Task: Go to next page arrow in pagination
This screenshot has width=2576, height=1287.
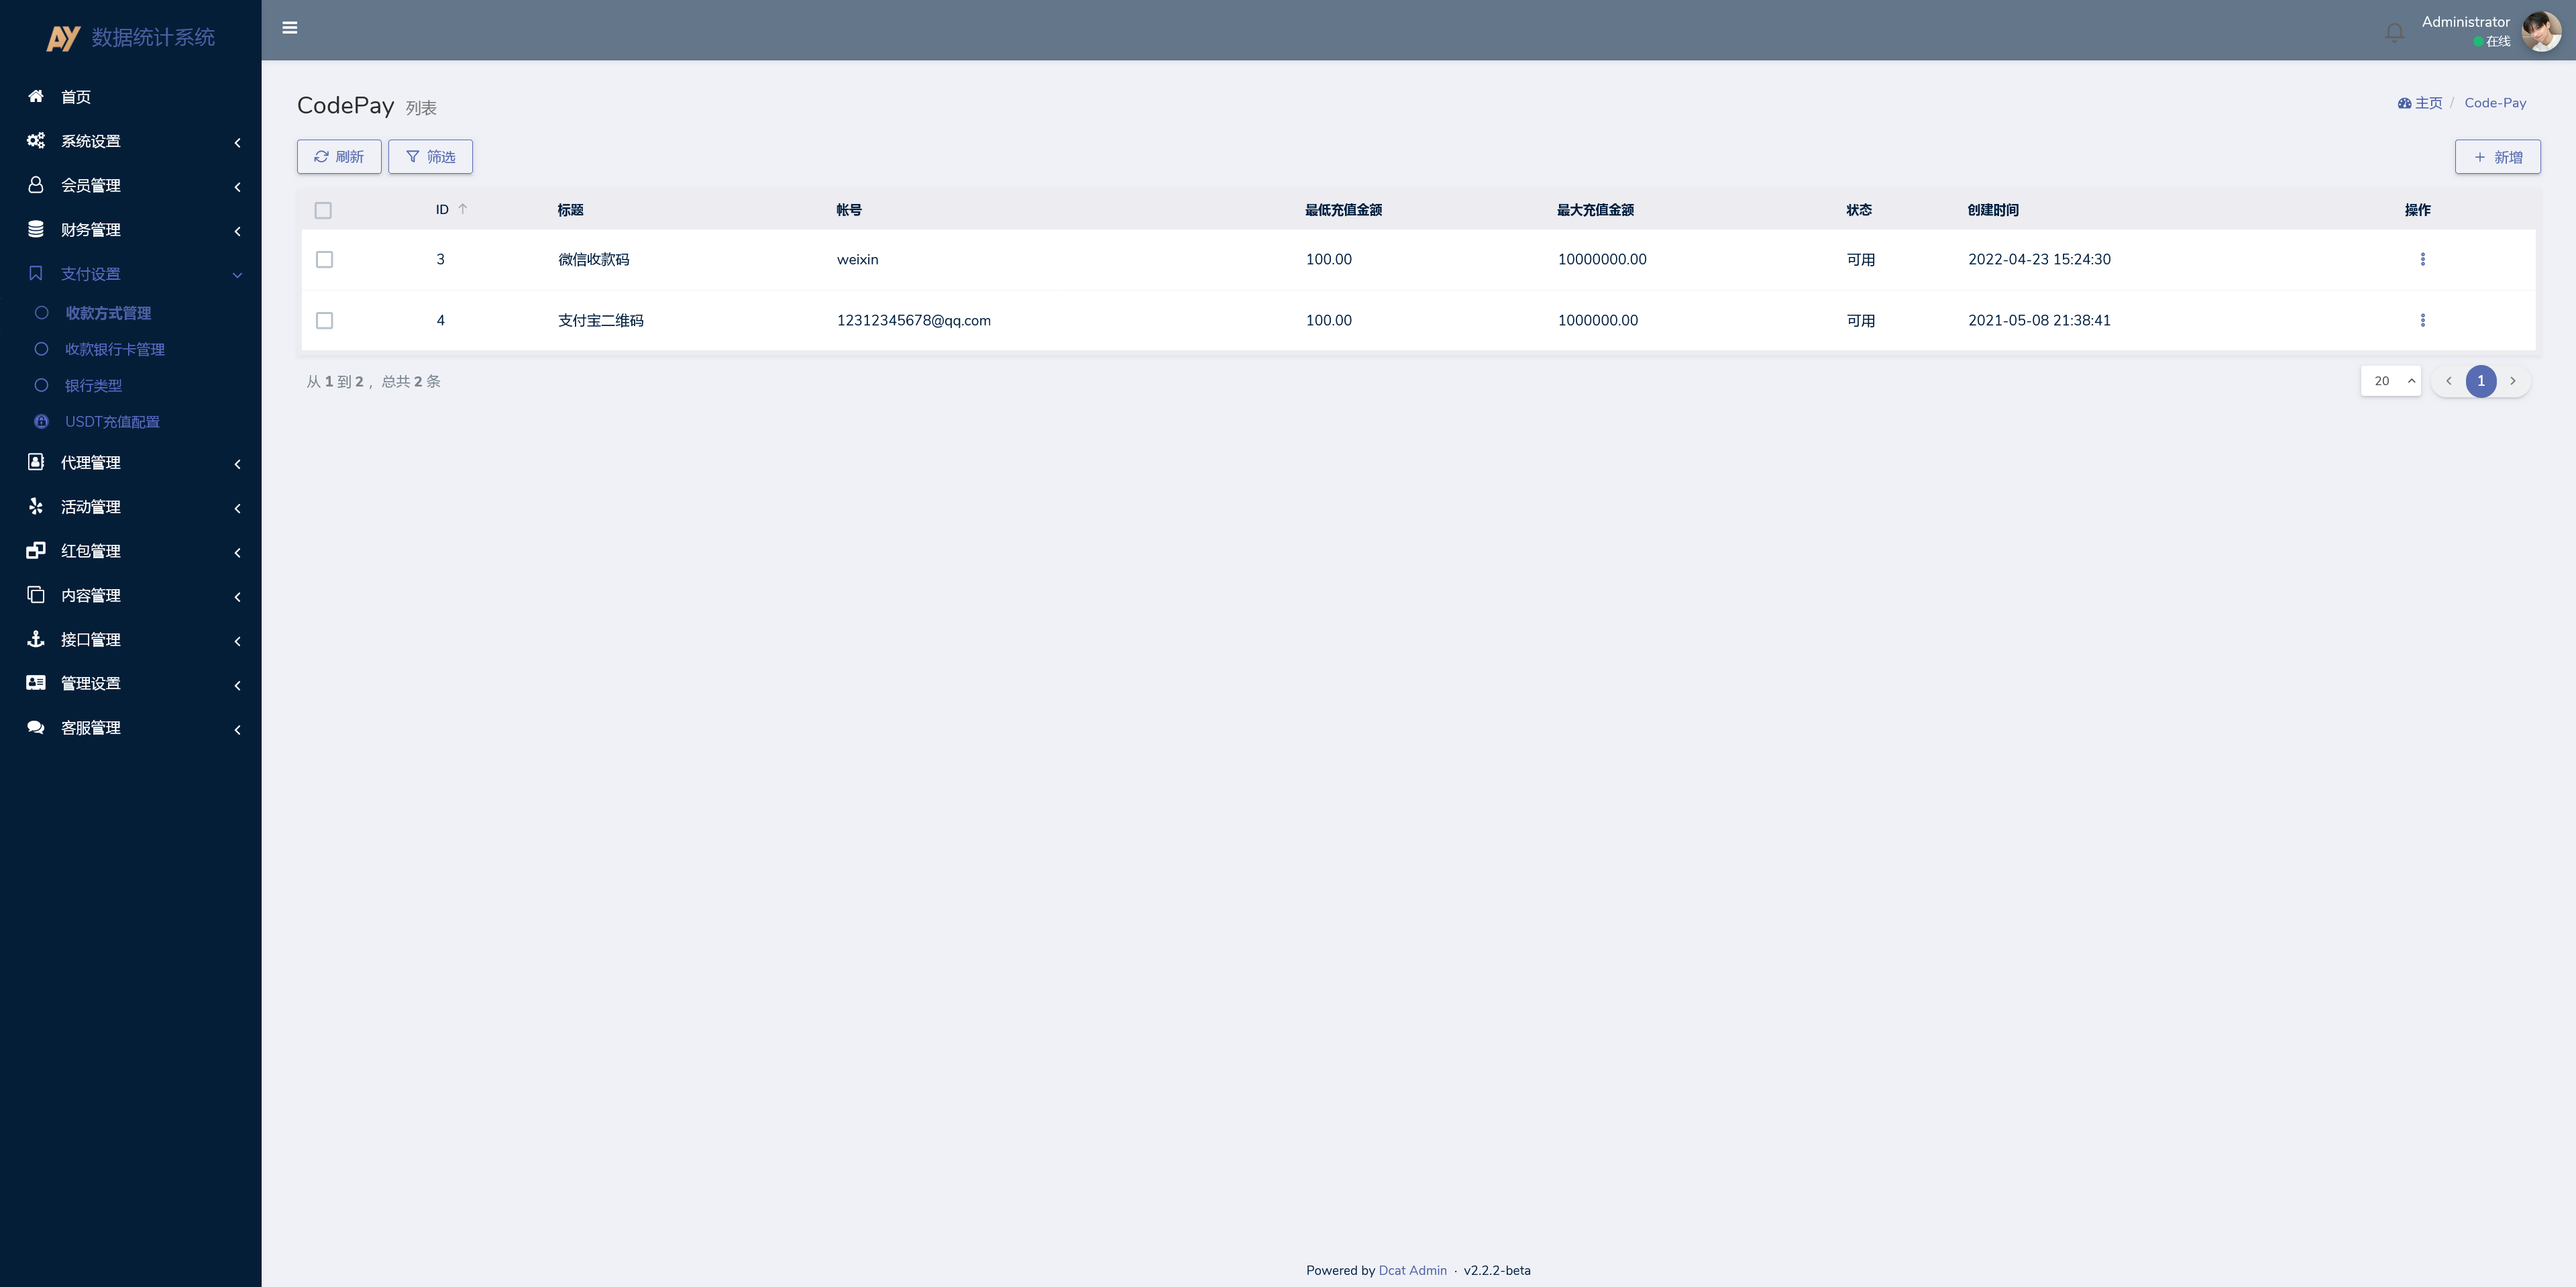Action: point(2512,381)
